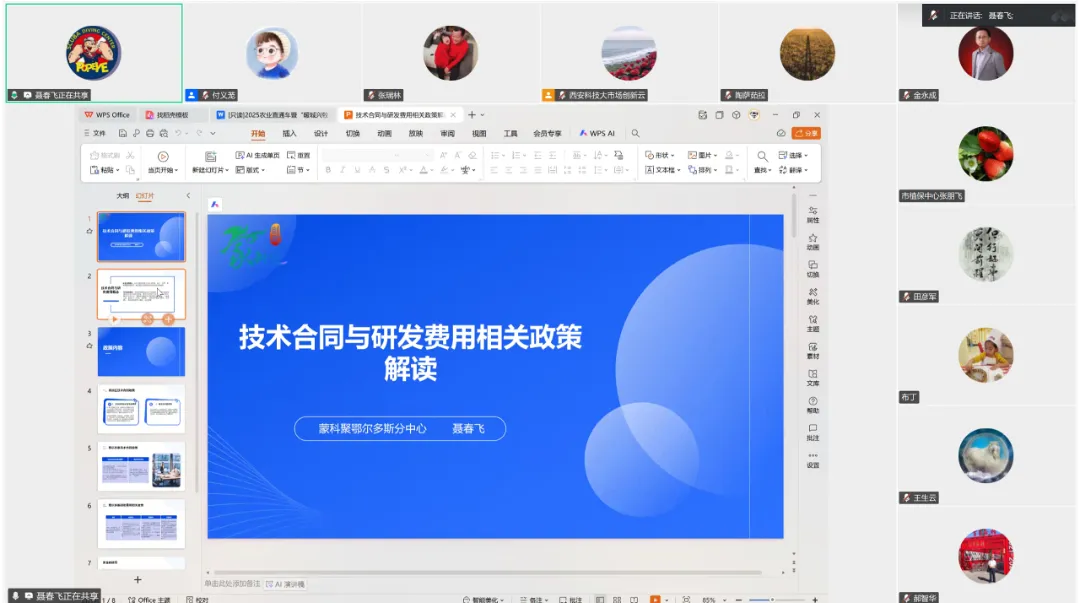Open the 批注 comments side panel
1080x603 pixels.
click(x=813, y=432)
